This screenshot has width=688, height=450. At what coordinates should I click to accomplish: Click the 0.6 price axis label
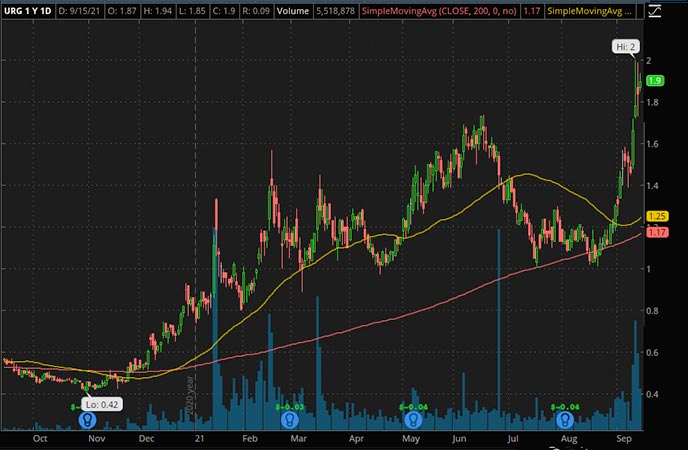coord(652,352)
